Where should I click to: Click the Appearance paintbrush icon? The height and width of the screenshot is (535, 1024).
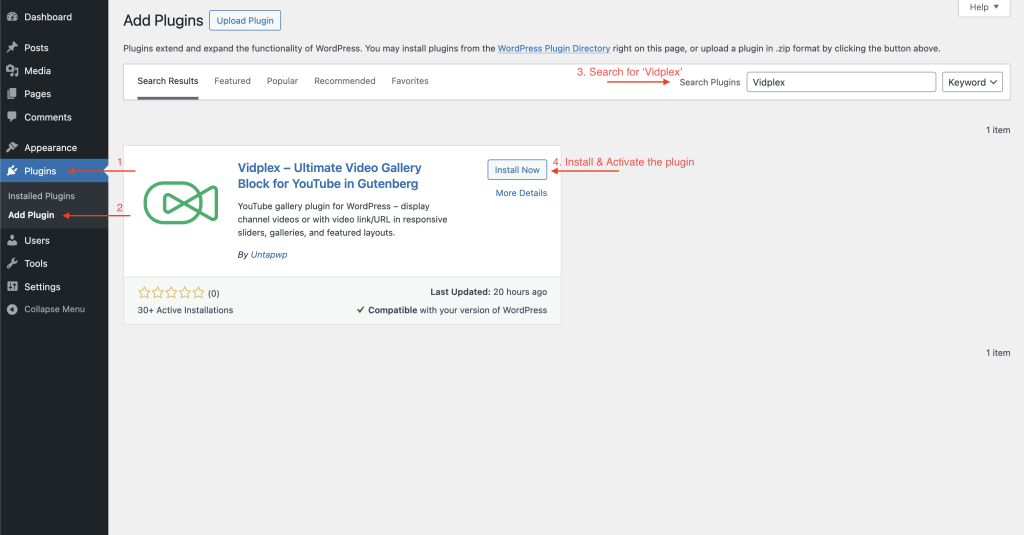(12, 148)
